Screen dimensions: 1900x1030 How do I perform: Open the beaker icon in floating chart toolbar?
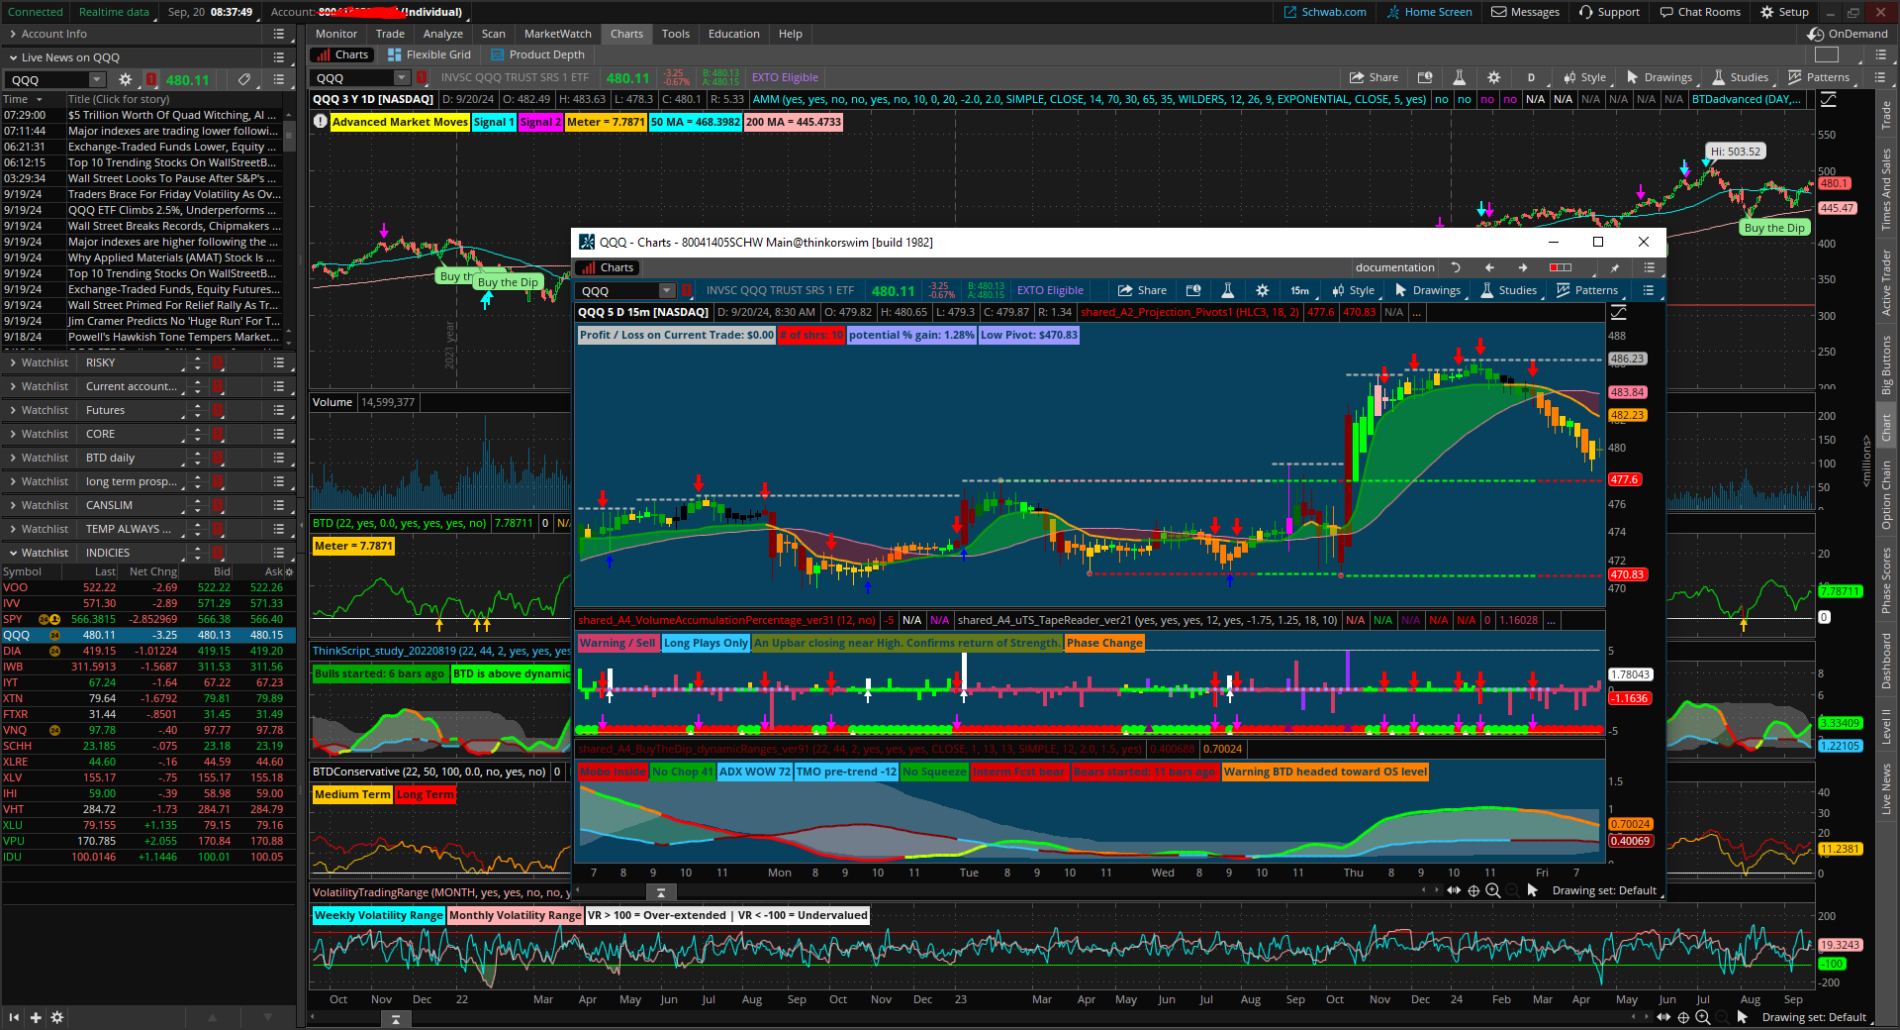1227,290
